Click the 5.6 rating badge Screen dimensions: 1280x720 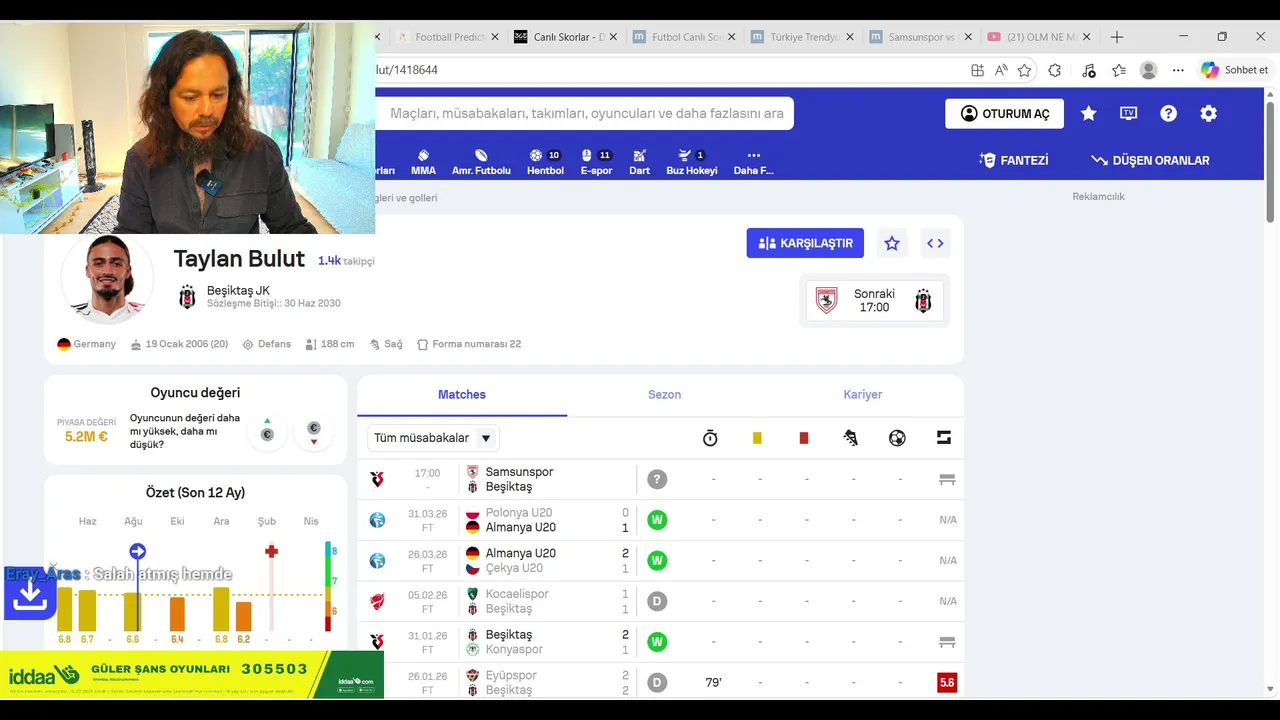coord(946,683)
